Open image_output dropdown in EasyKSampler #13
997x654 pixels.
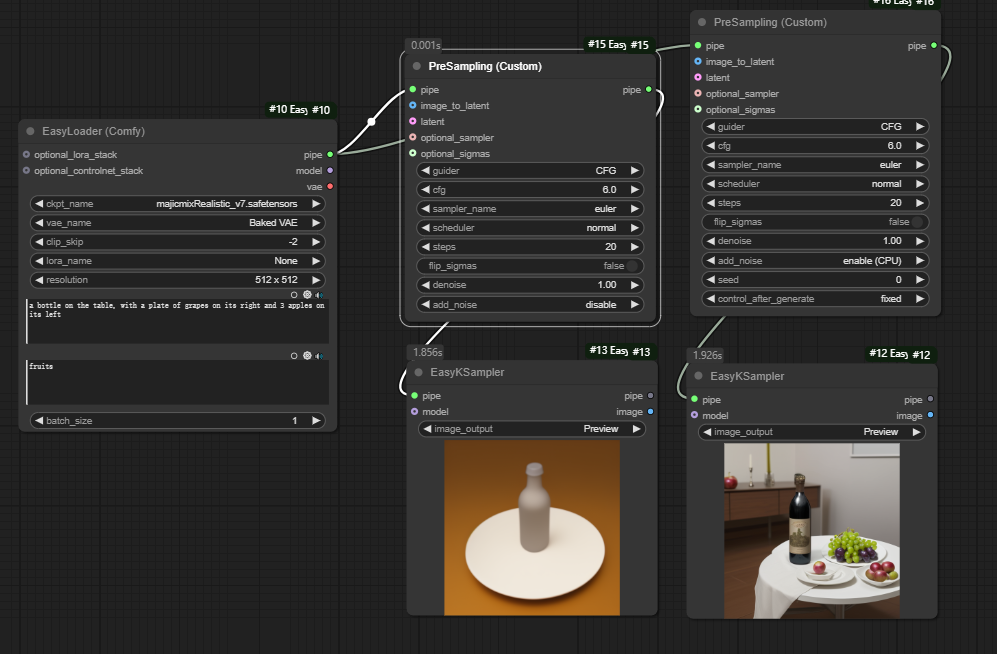pyautogui.click(x=531, y=429)
